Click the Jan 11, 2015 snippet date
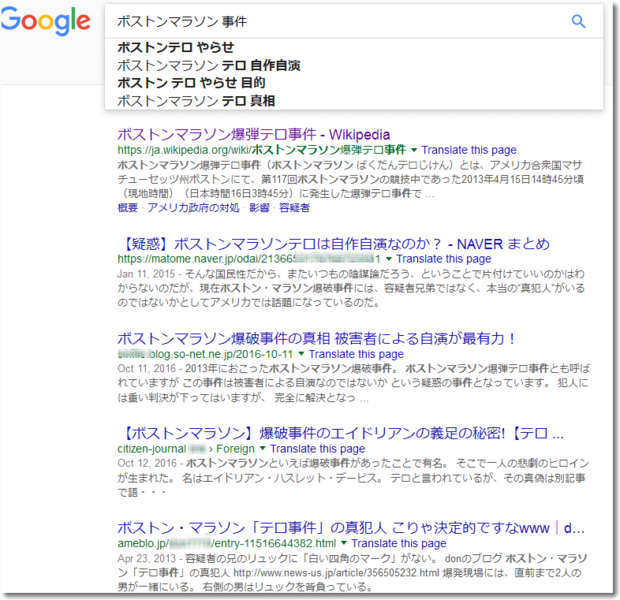This screenshot has height=600, width=620. coord(146,274)
